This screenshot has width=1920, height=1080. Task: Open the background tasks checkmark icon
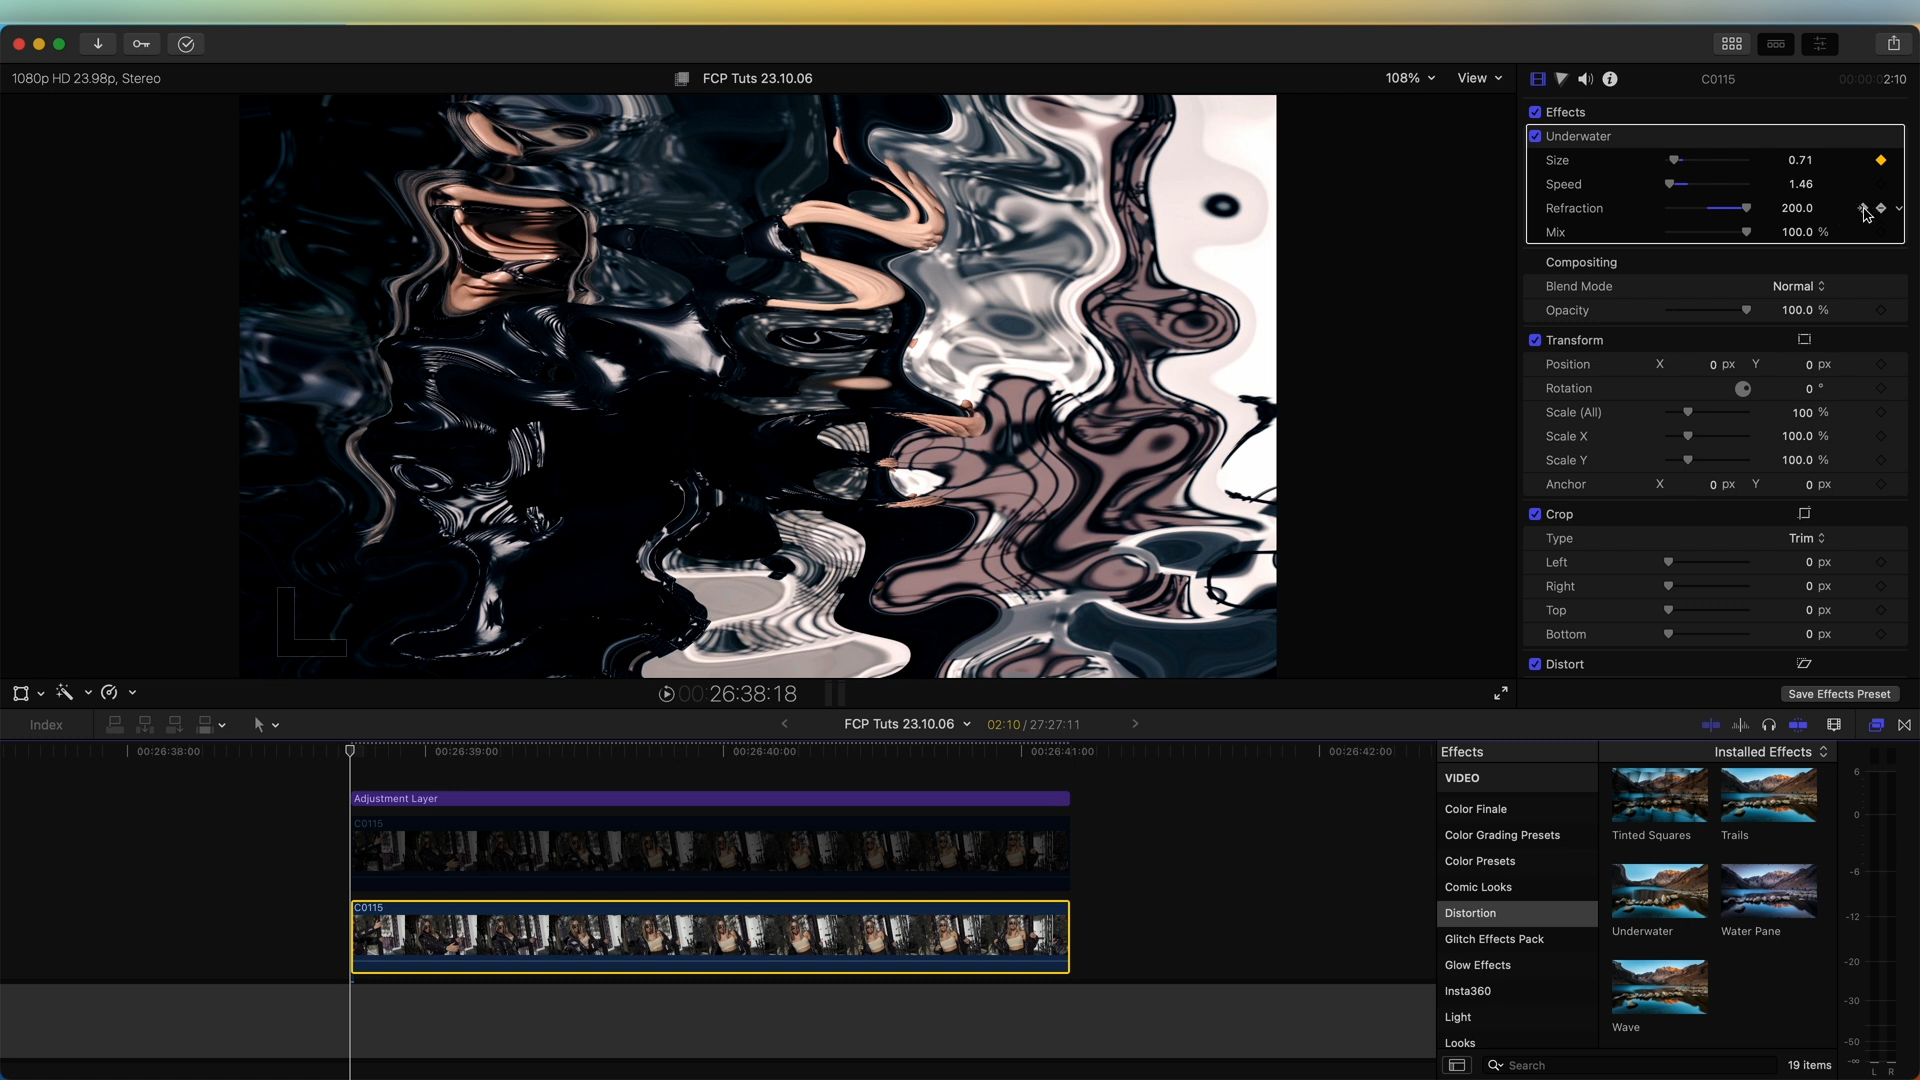click(x=186, y=44)
